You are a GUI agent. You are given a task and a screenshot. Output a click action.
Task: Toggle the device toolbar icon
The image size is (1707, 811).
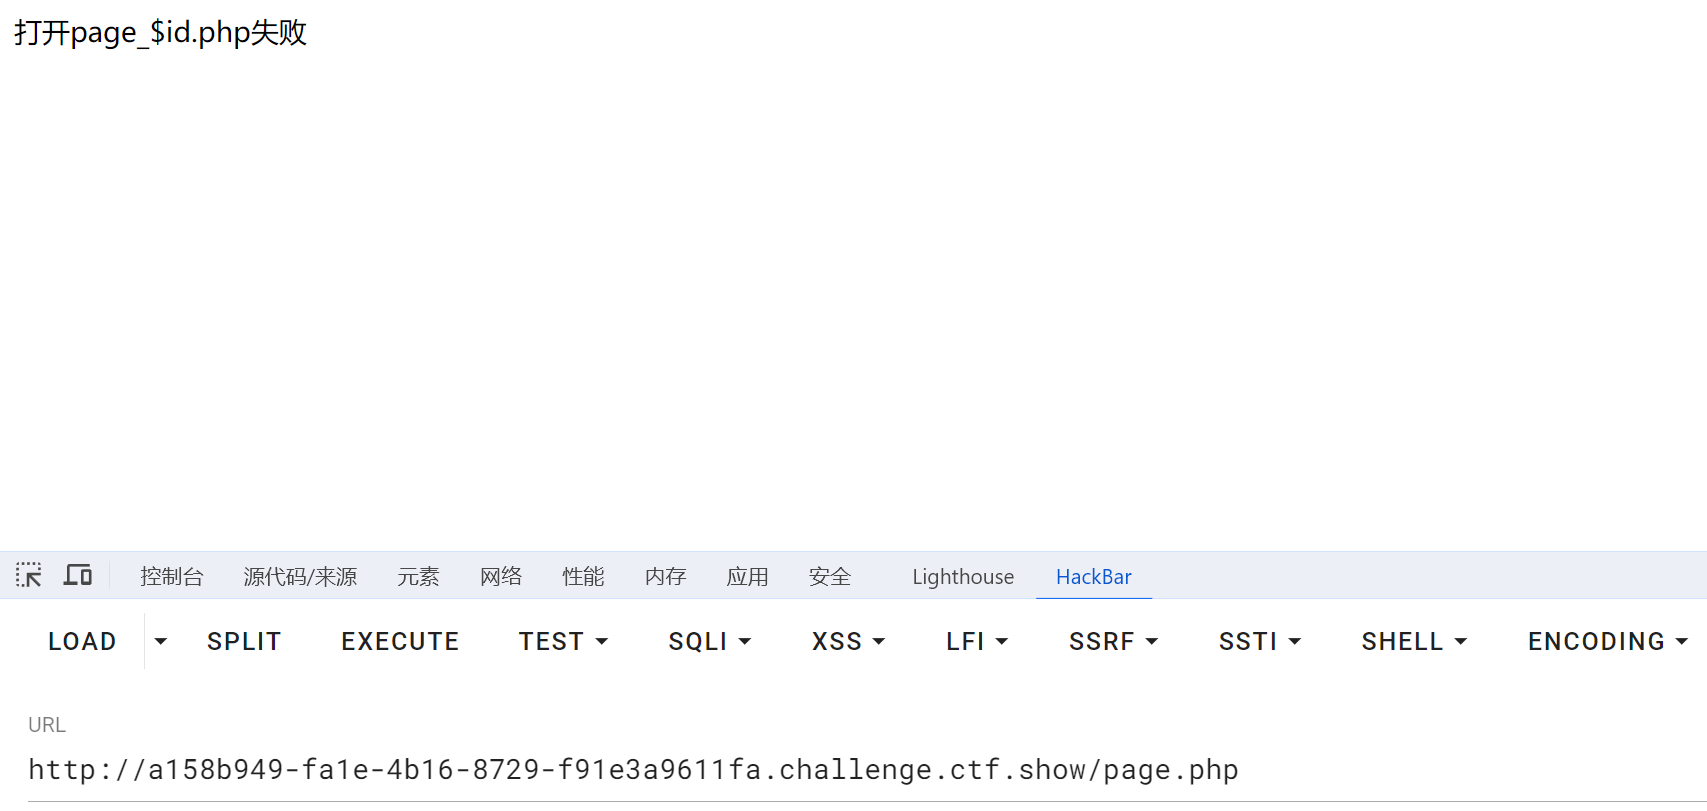pos(78,575)
